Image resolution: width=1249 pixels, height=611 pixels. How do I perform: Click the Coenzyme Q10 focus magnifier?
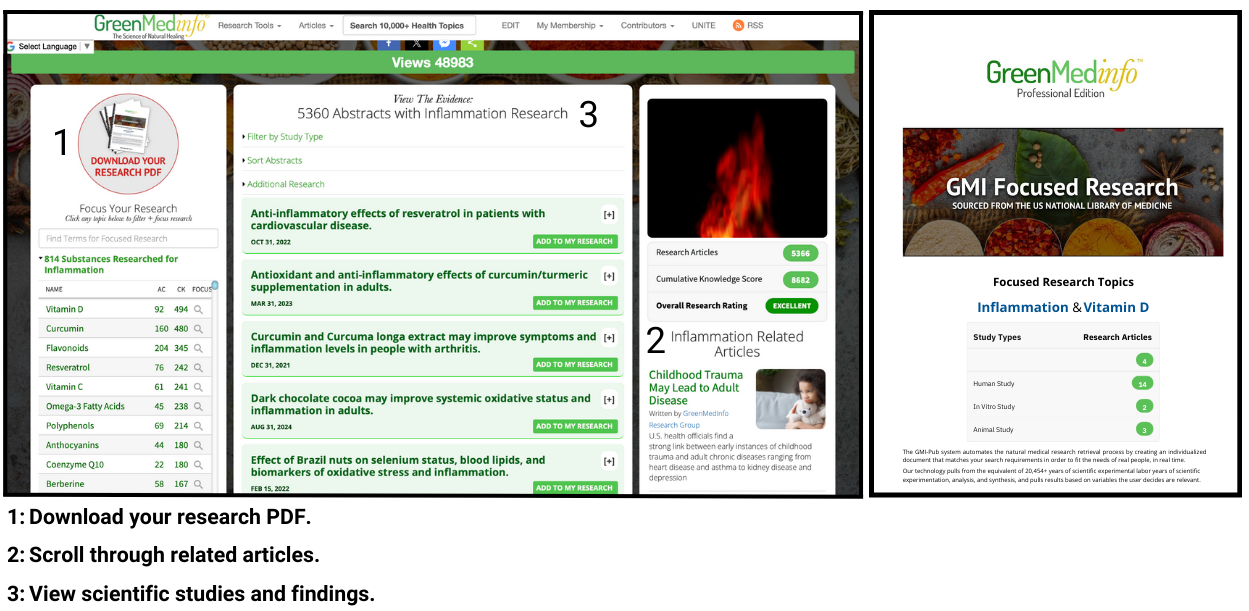coord(198,465)
